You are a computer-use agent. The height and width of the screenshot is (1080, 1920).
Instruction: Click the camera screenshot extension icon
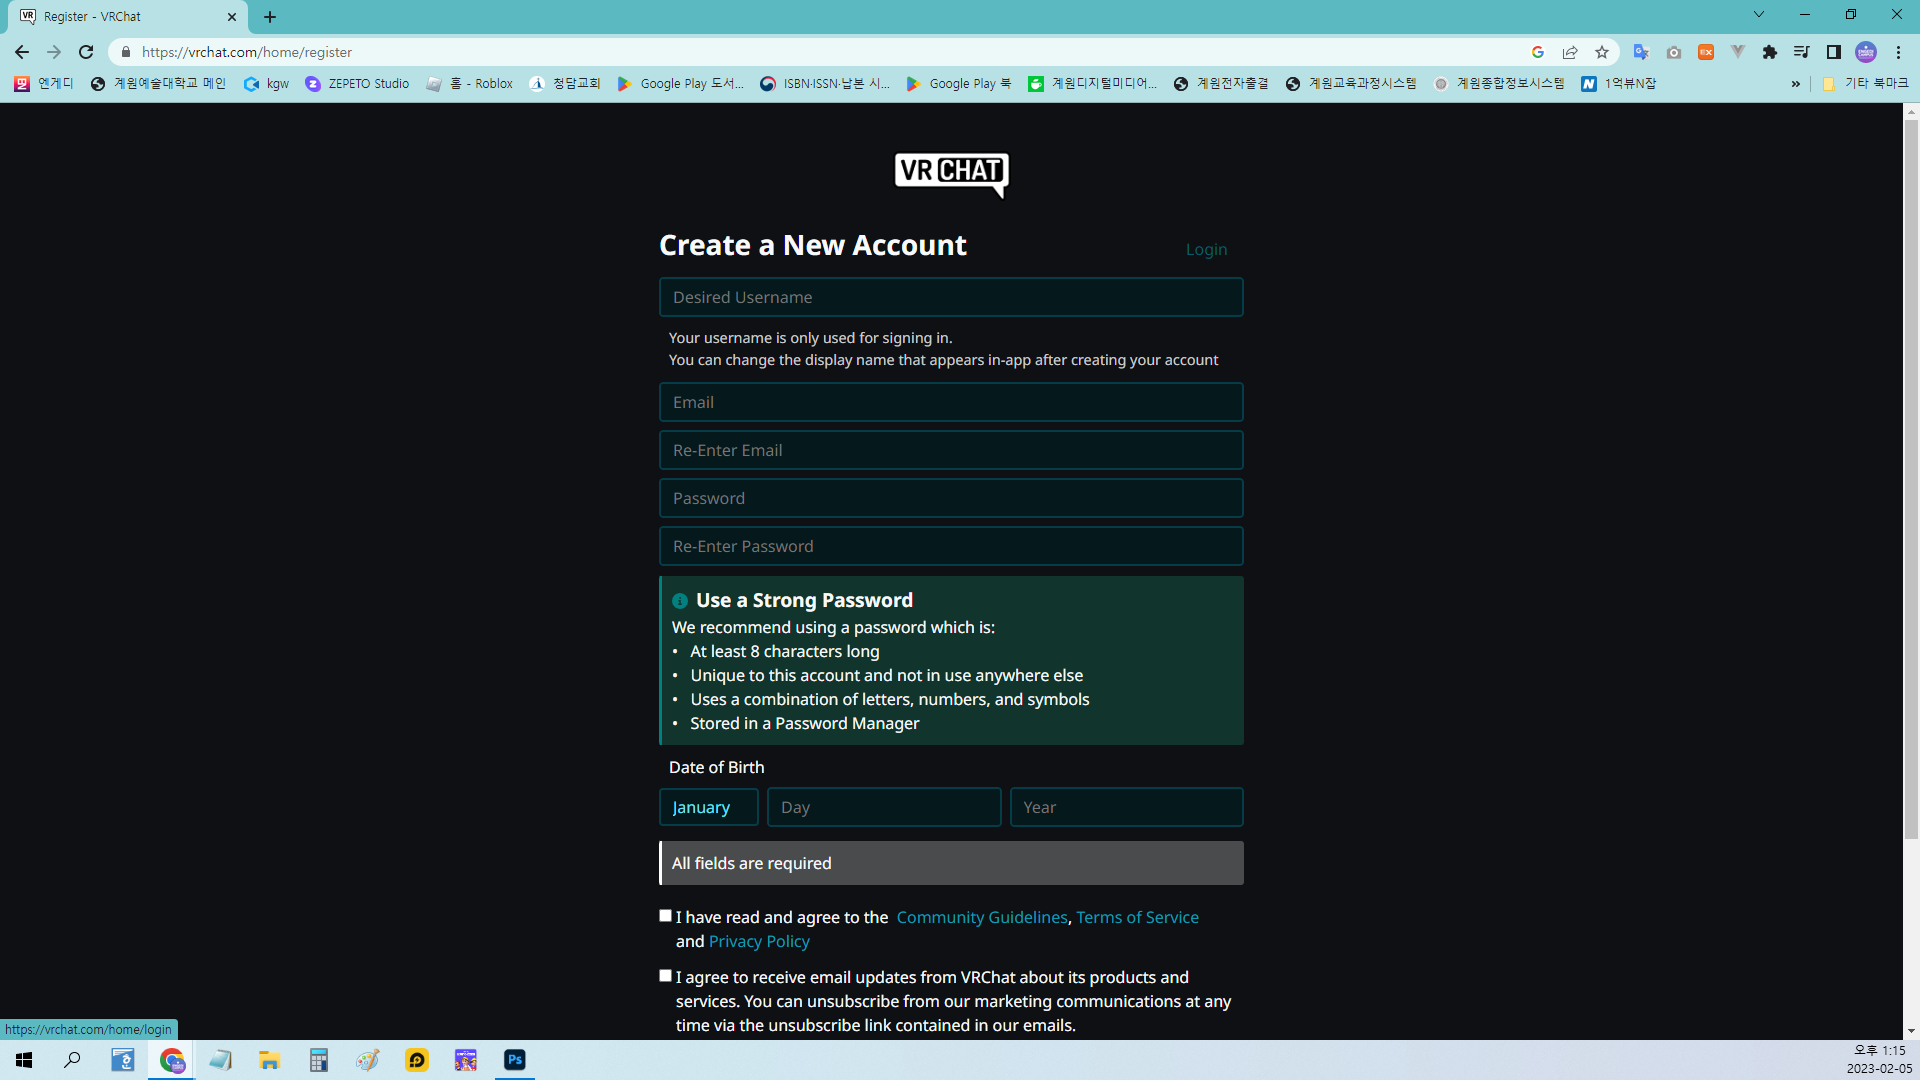click(x=1674, y=52)
